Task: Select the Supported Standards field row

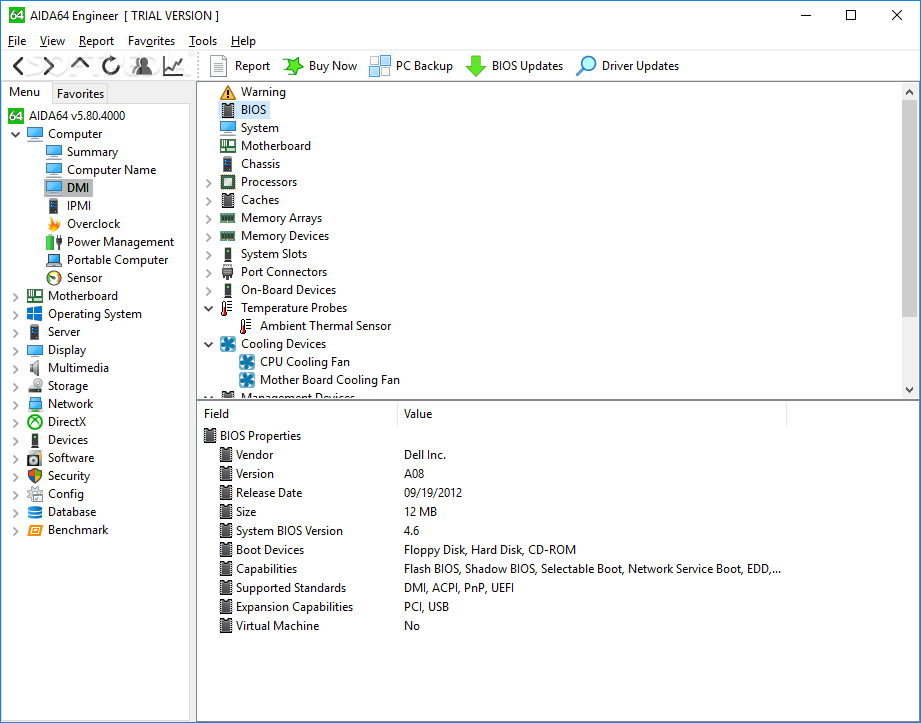Action: coord(291,588)
